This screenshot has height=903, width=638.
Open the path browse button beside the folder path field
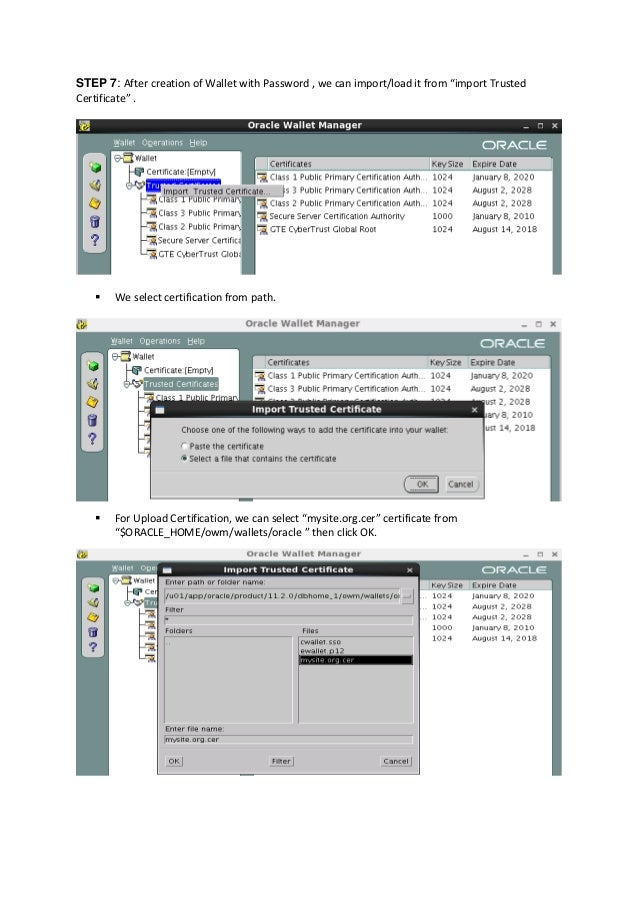[407, 596]
